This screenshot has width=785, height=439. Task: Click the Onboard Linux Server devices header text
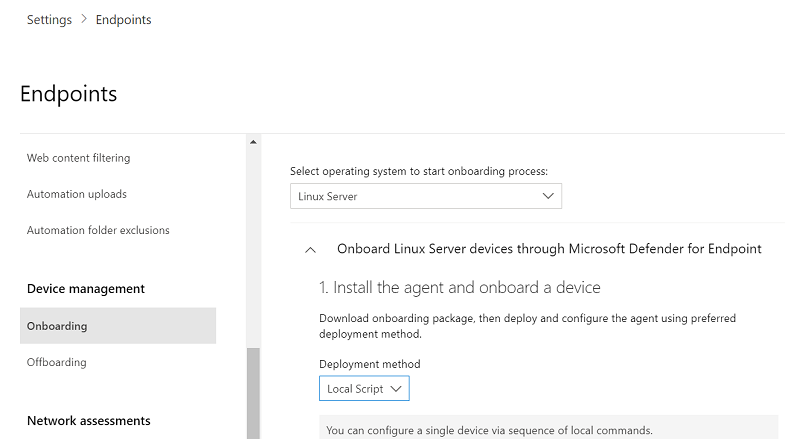pos(549,249)
